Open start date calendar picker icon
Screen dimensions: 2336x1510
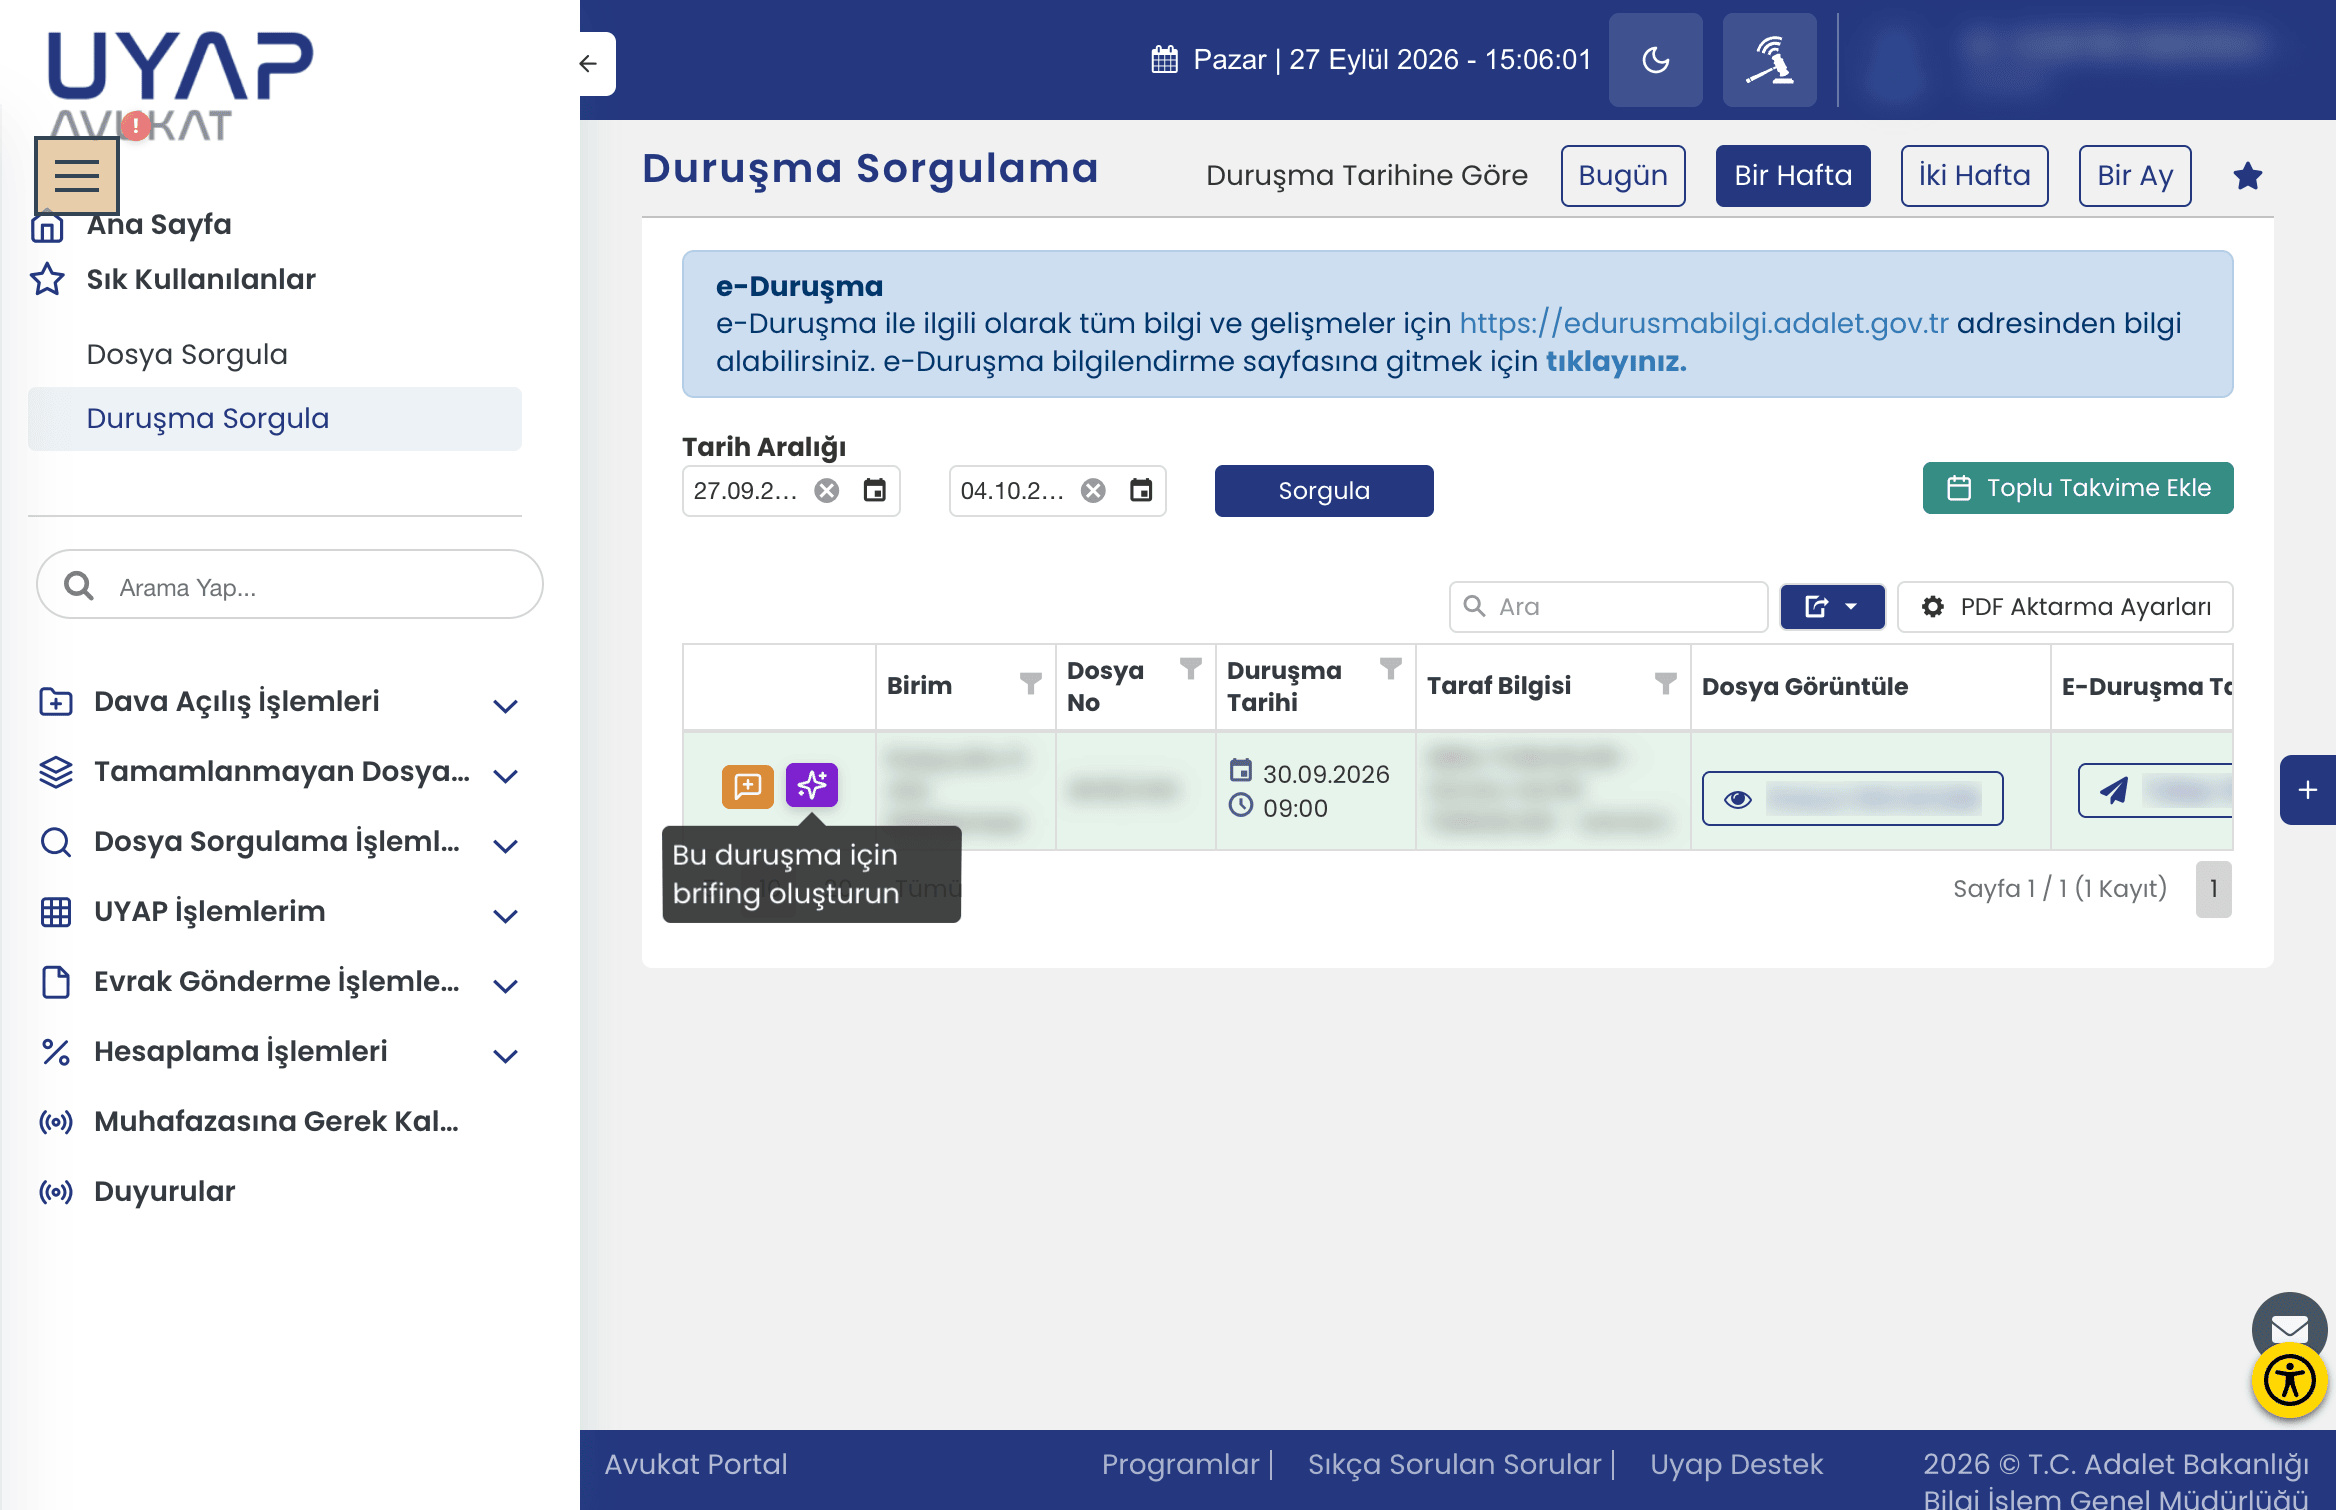[874, 490]
